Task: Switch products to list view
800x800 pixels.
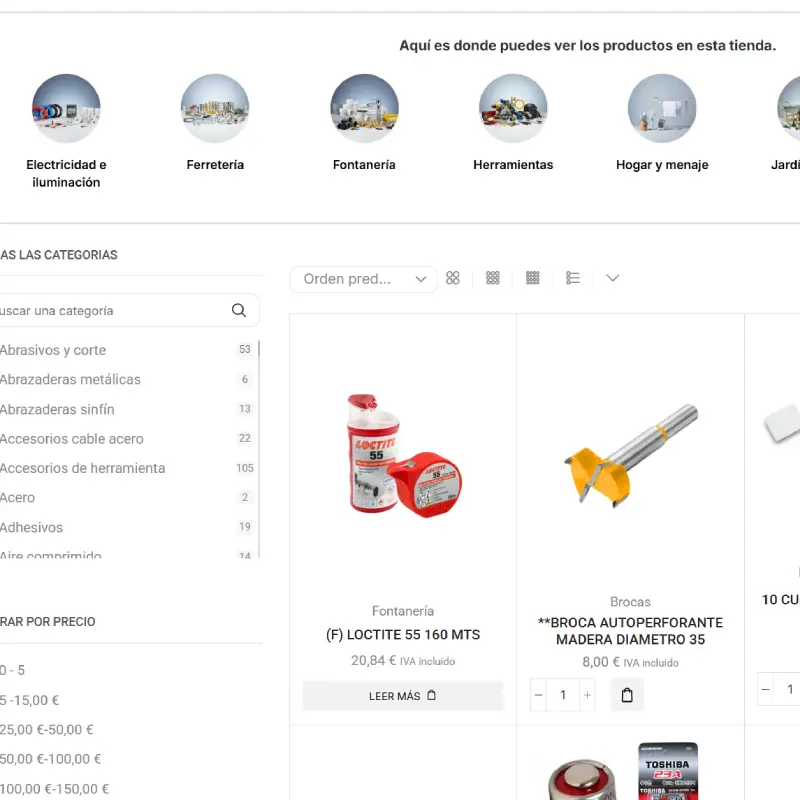Action: click(x=573, y=278)
